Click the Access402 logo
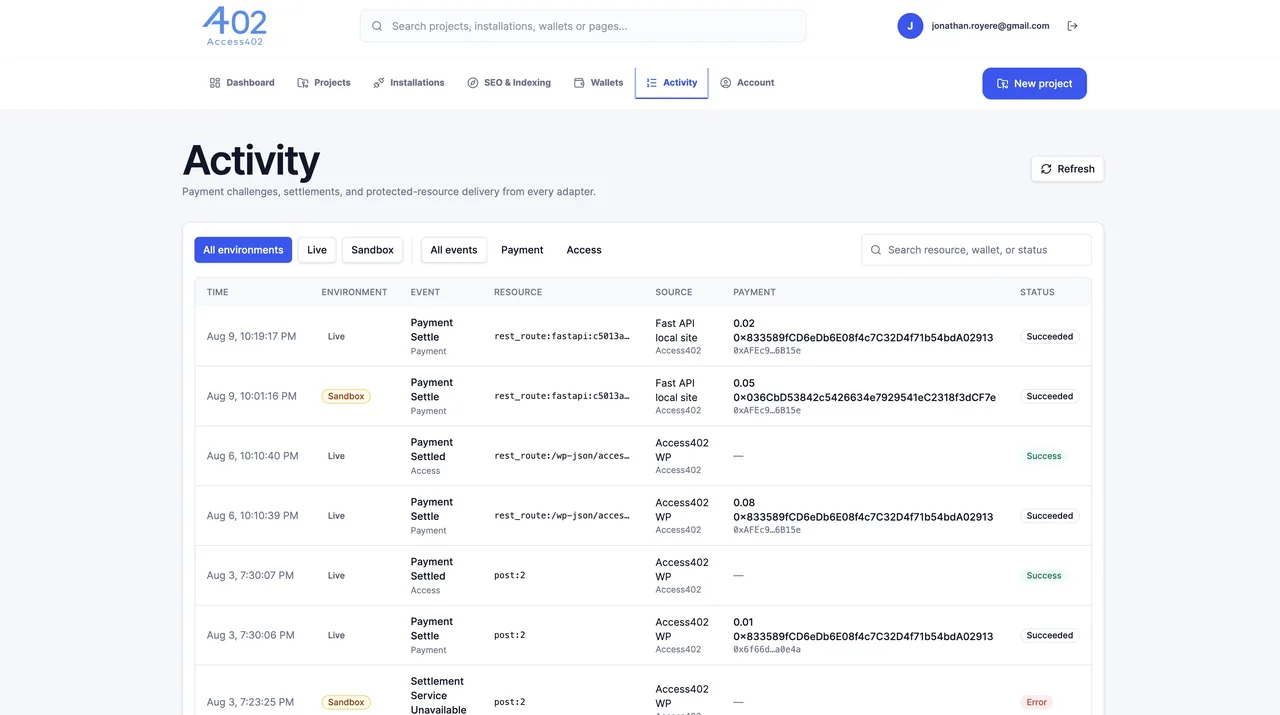1280x715 pixels. [235, 27]
